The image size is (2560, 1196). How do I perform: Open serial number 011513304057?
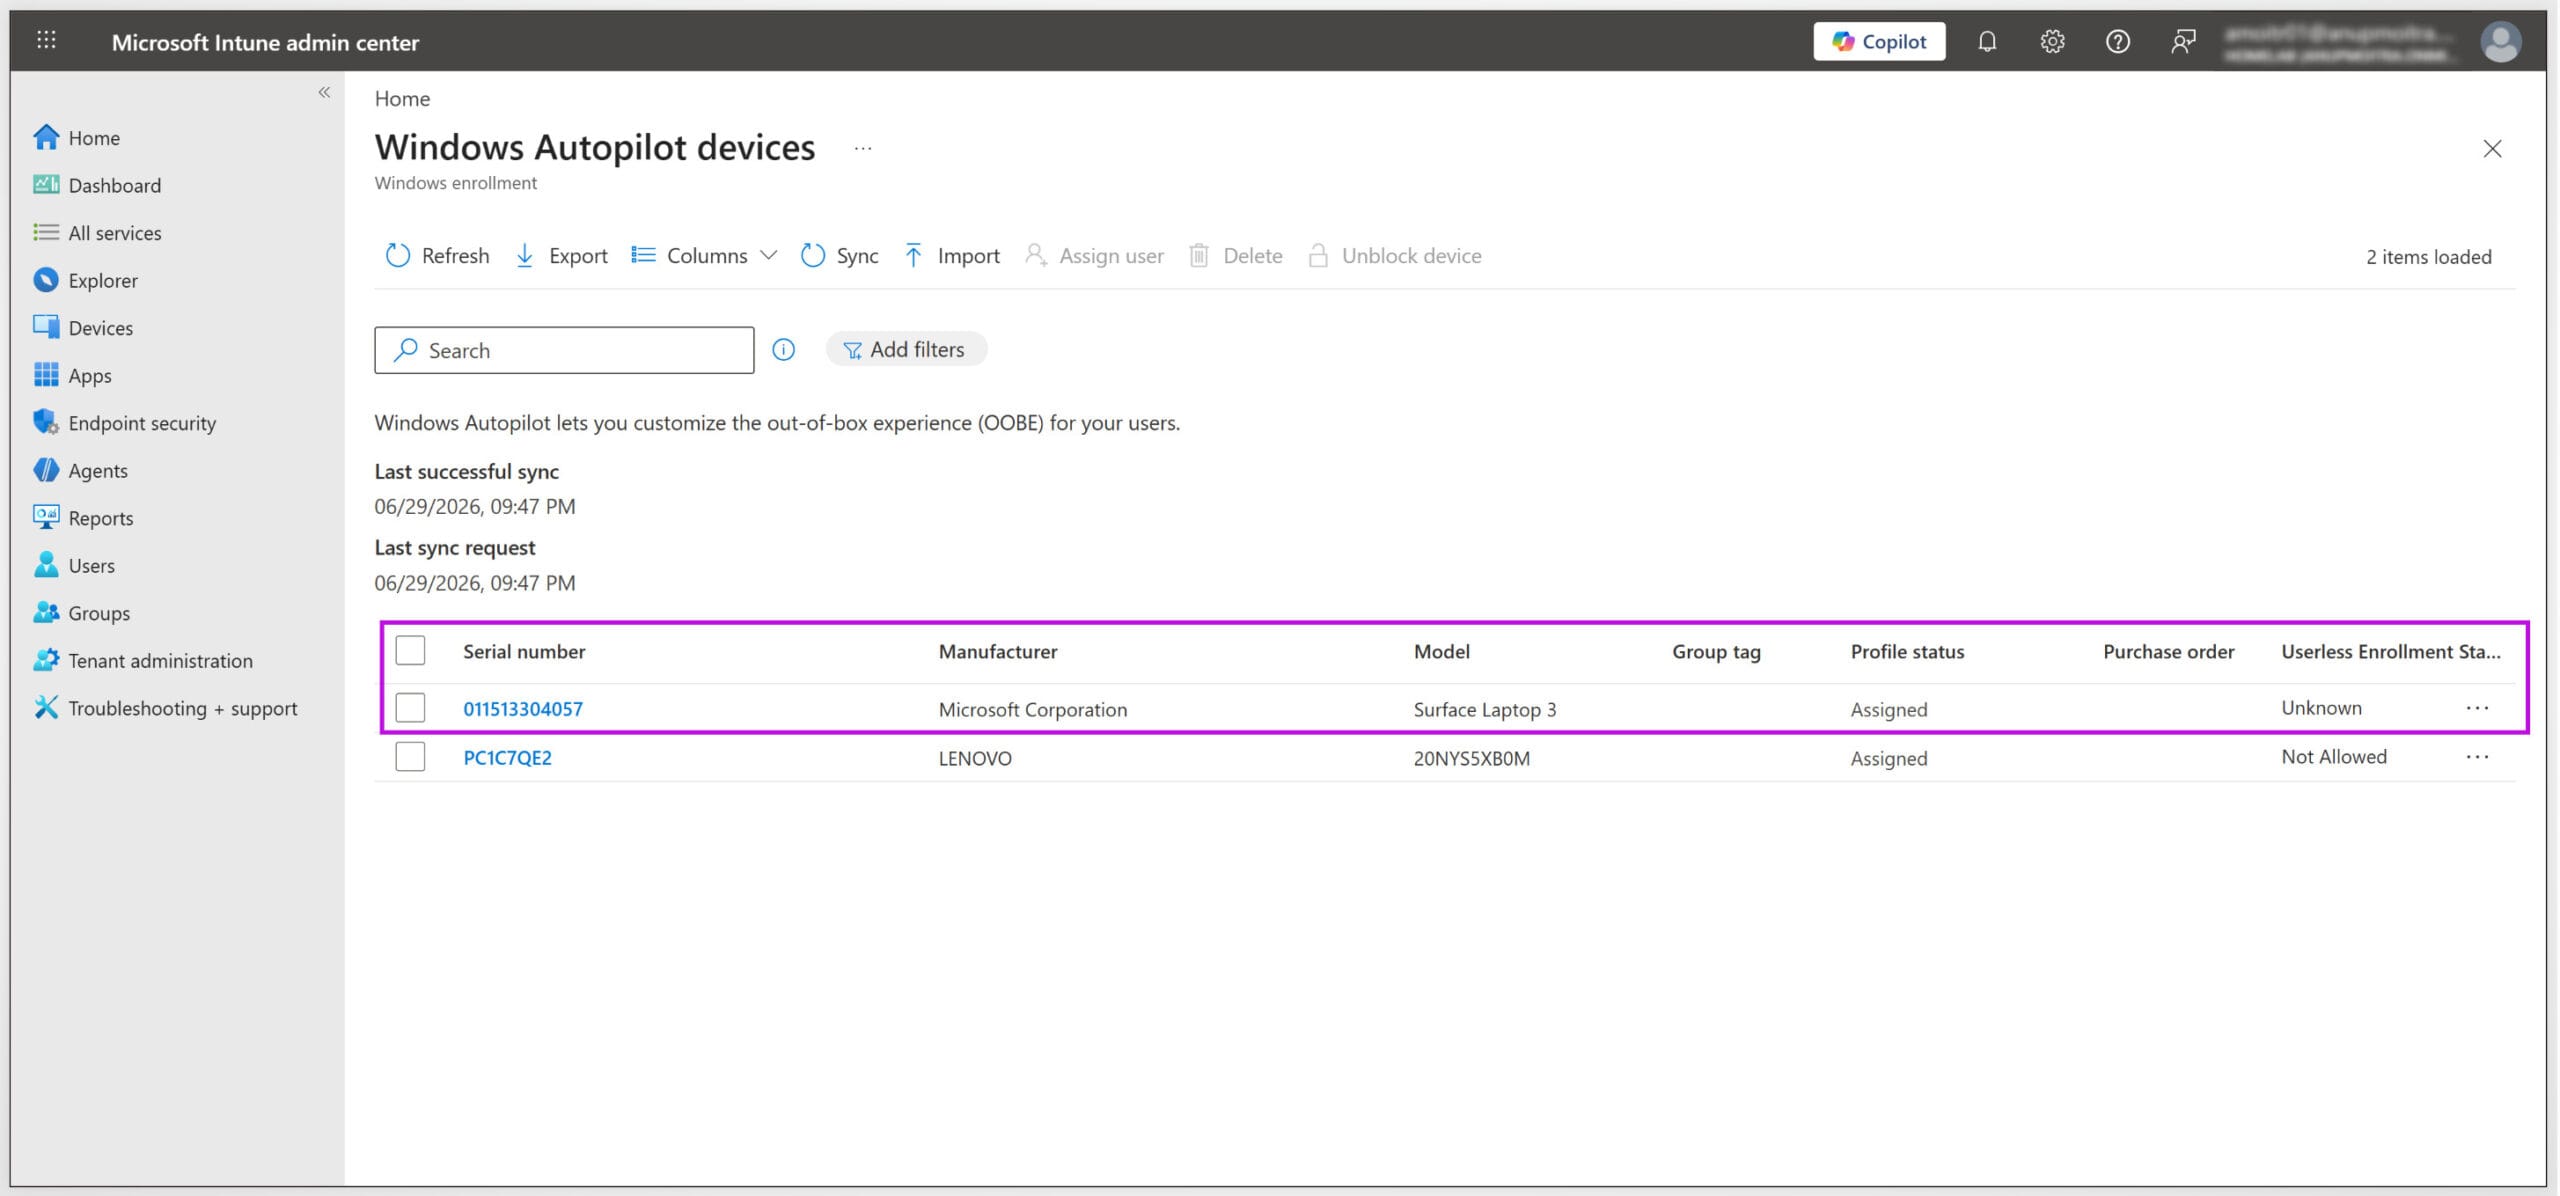(523, 709)
